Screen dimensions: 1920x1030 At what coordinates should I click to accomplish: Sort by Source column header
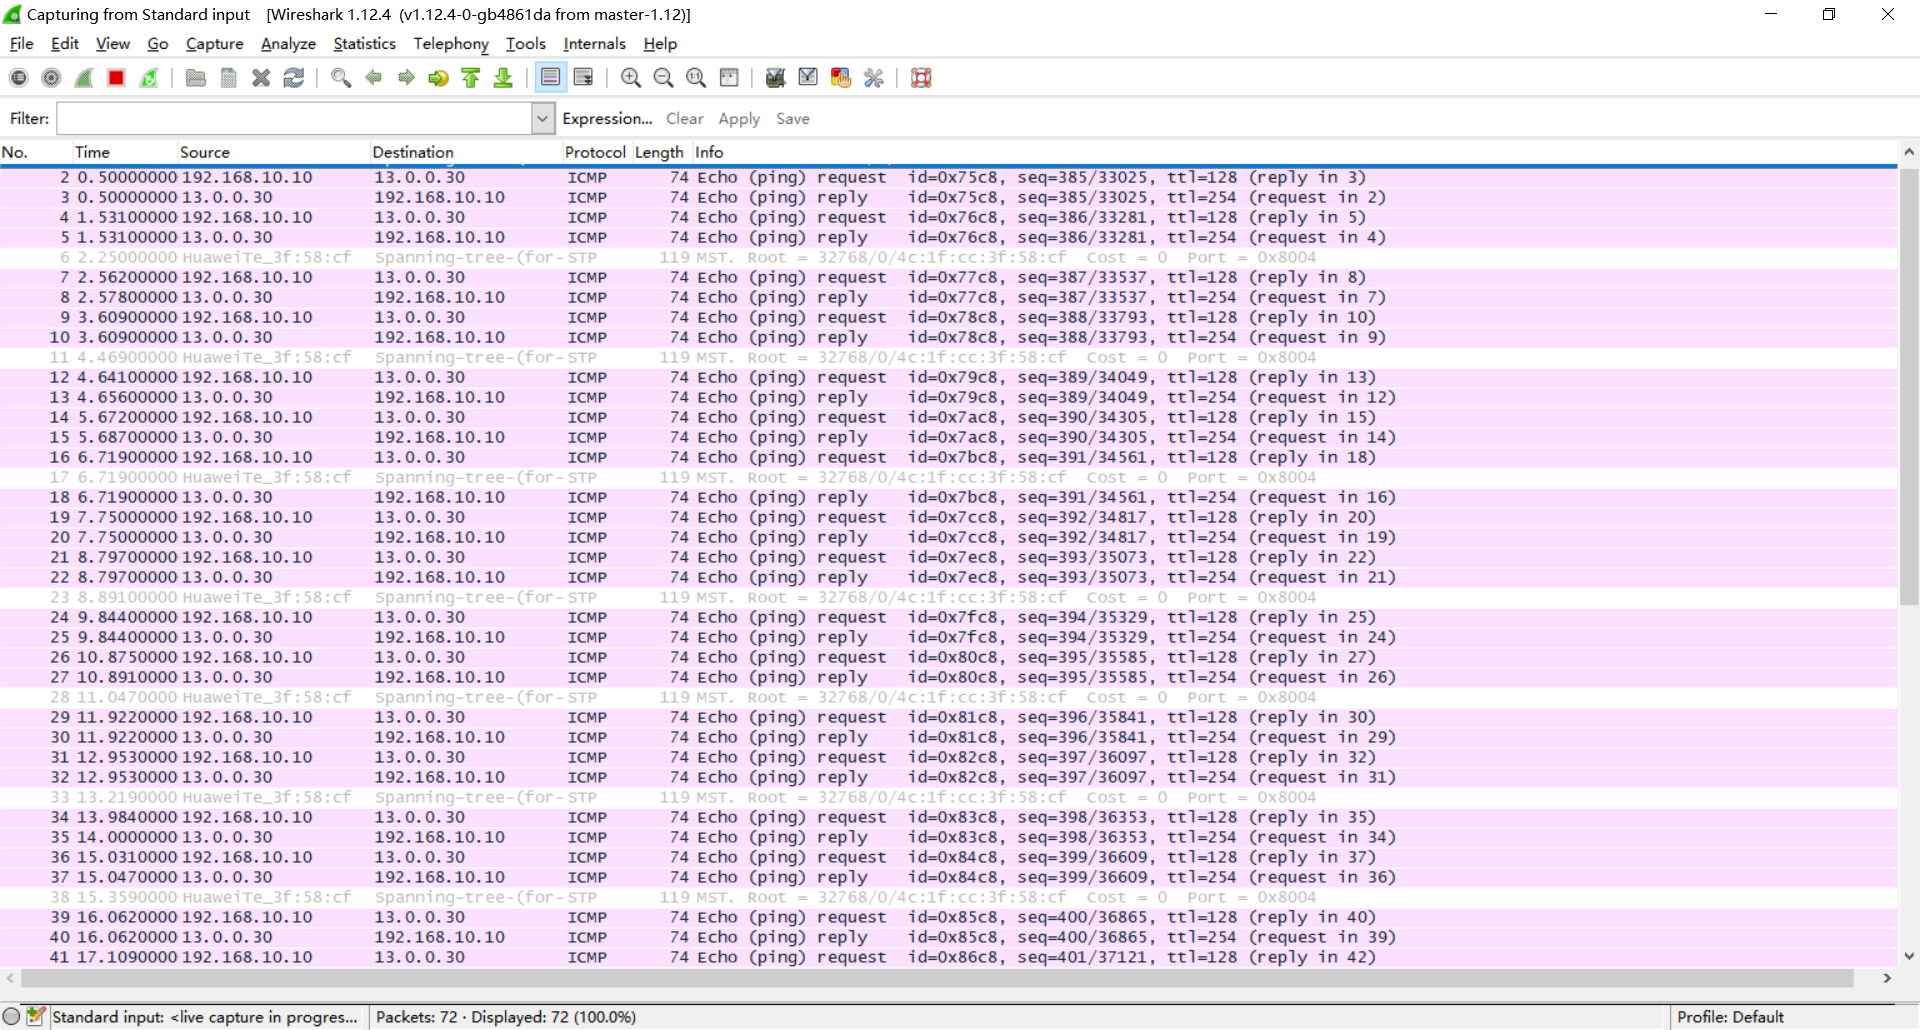274,152
